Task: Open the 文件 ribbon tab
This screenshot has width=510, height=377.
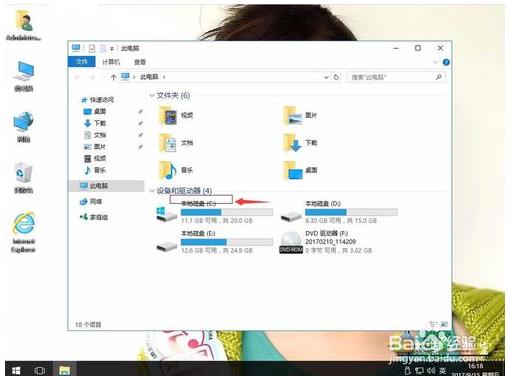Action: coord(82,62)
